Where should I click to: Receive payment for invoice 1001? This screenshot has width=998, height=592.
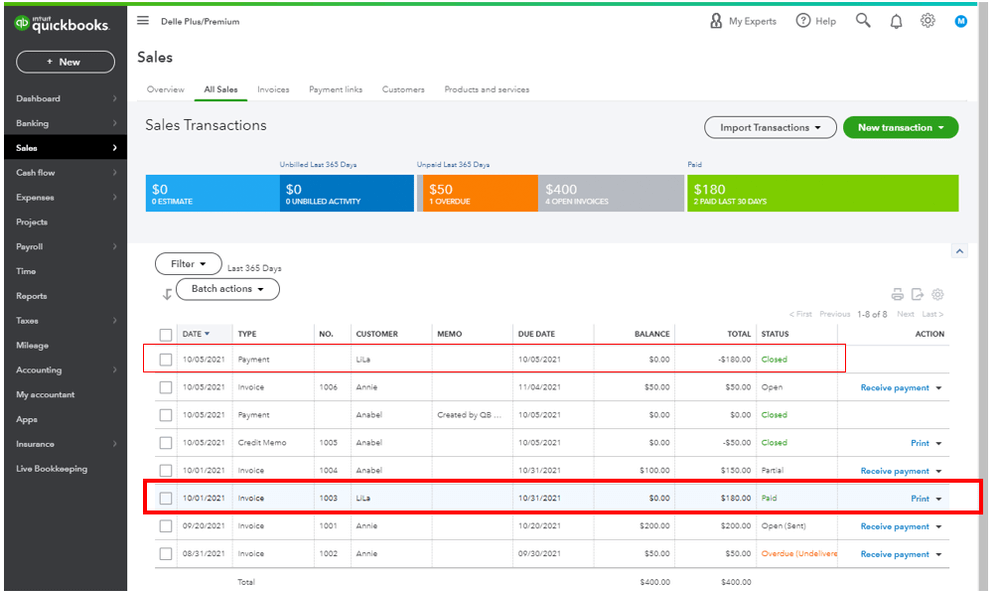point(895,526)
